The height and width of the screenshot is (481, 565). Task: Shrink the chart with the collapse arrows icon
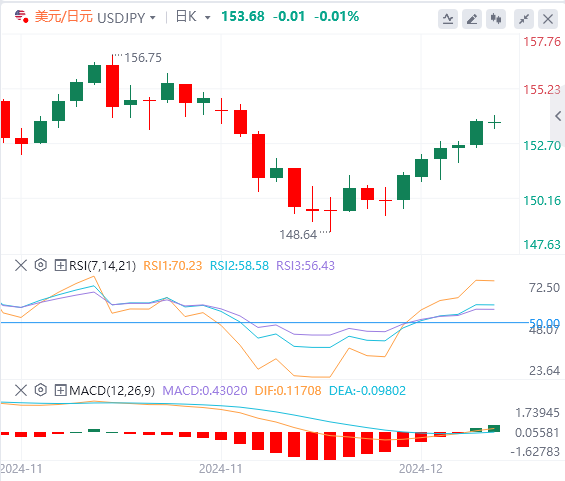(524, 19)
